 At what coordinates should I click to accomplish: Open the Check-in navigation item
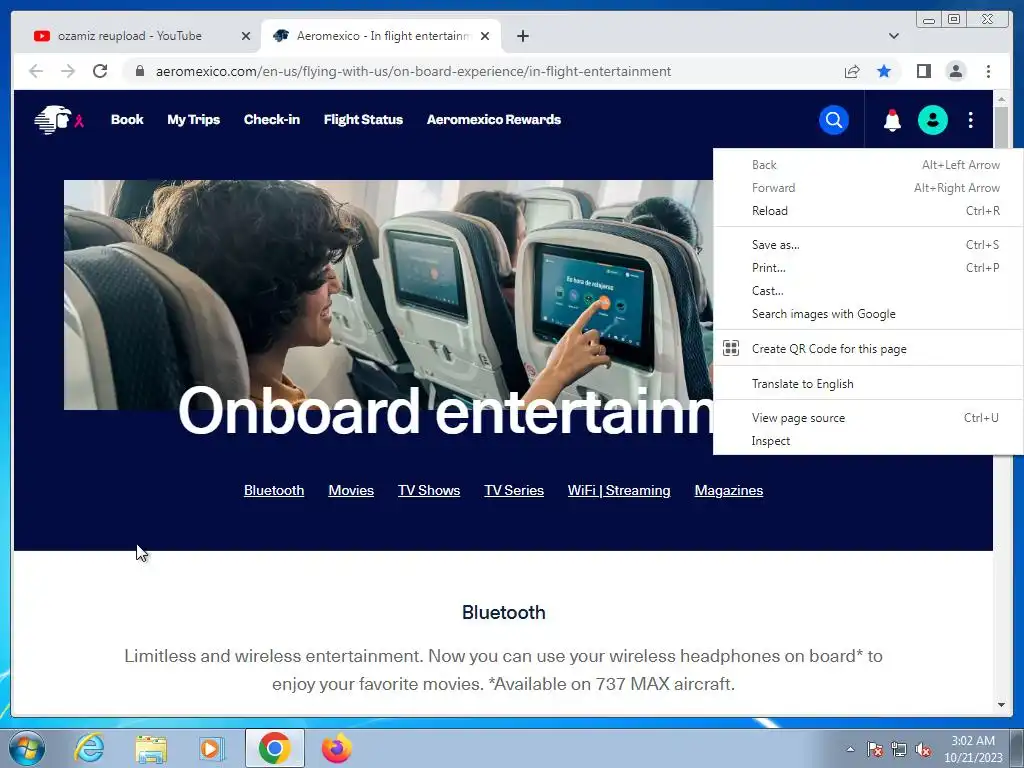pyautogui.click(x=272, y=120)
